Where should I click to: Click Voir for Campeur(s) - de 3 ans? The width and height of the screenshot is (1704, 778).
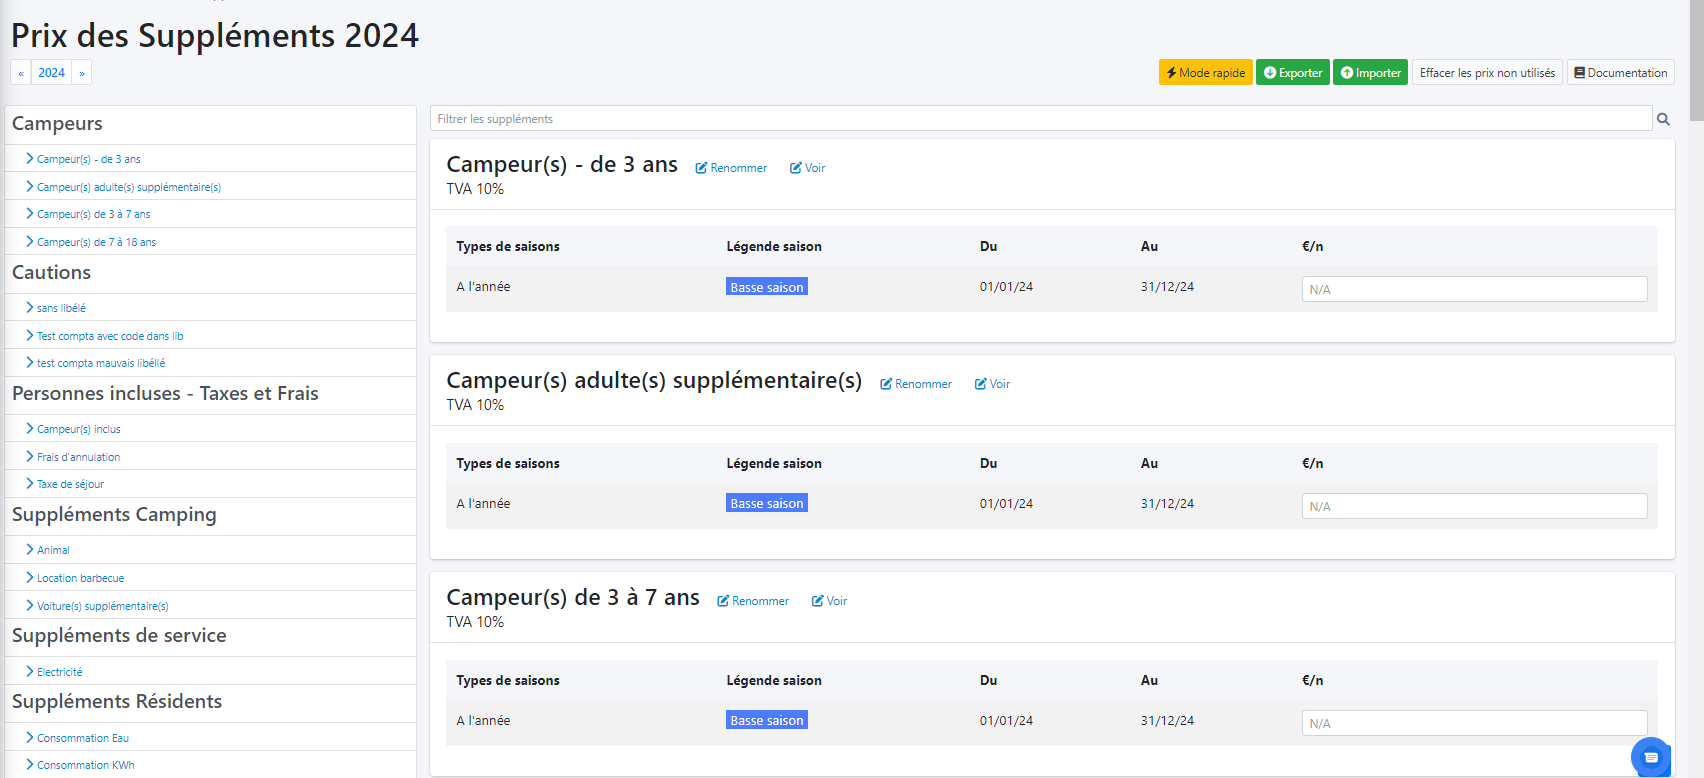[x=807, y=168]
